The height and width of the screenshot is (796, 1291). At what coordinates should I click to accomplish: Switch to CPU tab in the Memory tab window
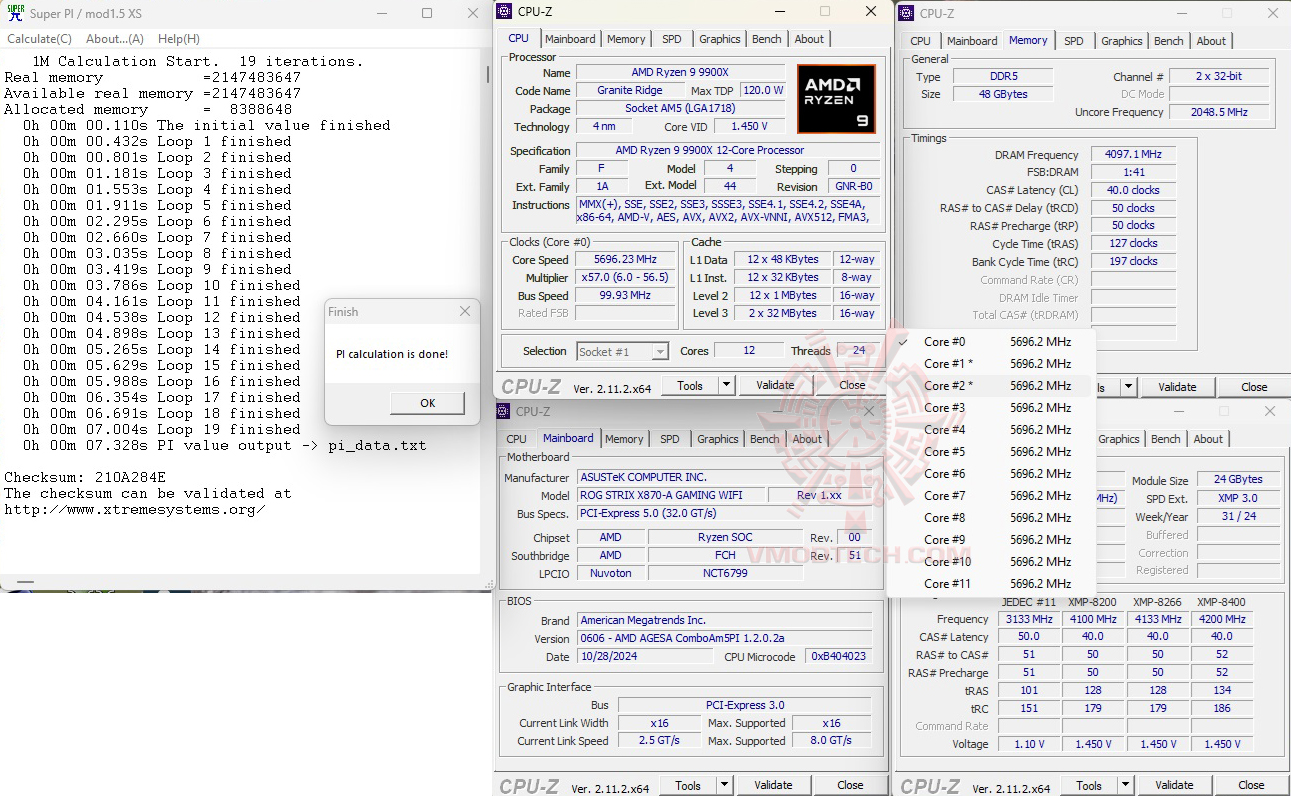click(921, 41)
